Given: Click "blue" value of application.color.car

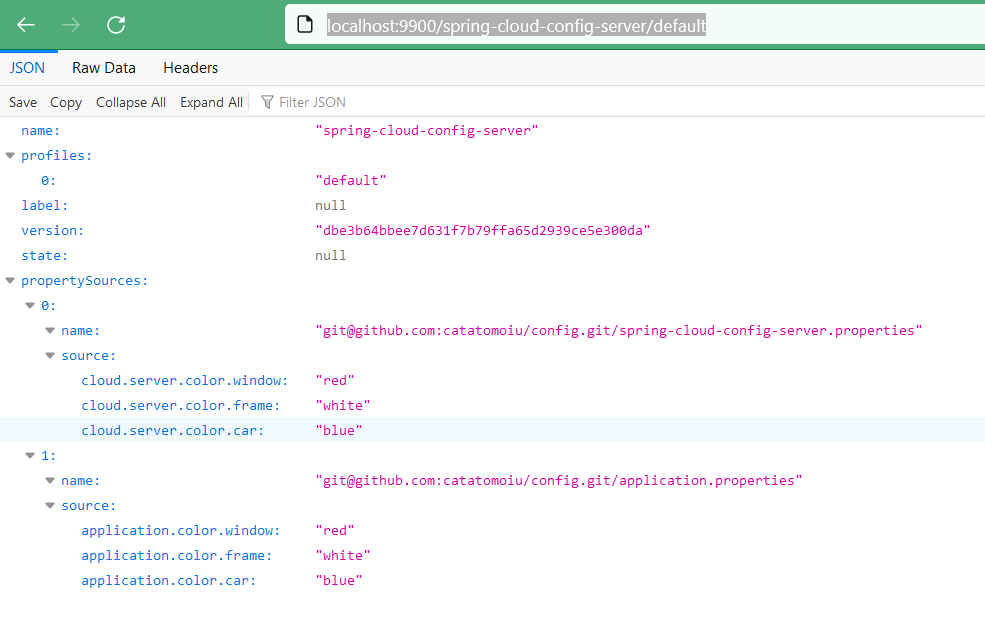Looking at the screenshot, I should (339, 581).
